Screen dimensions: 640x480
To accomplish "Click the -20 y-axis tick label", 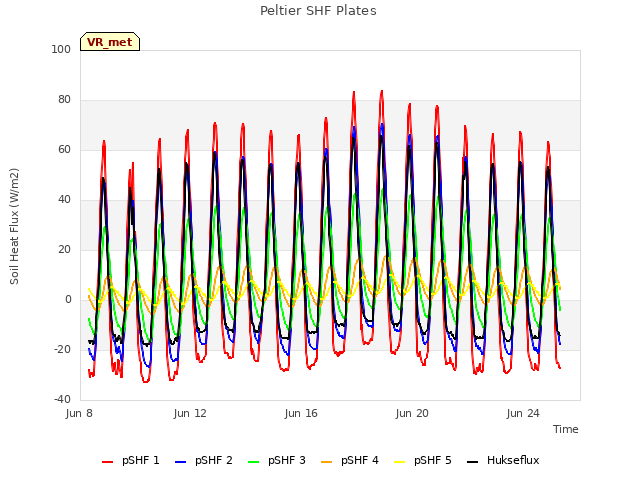I will [62, 349].
